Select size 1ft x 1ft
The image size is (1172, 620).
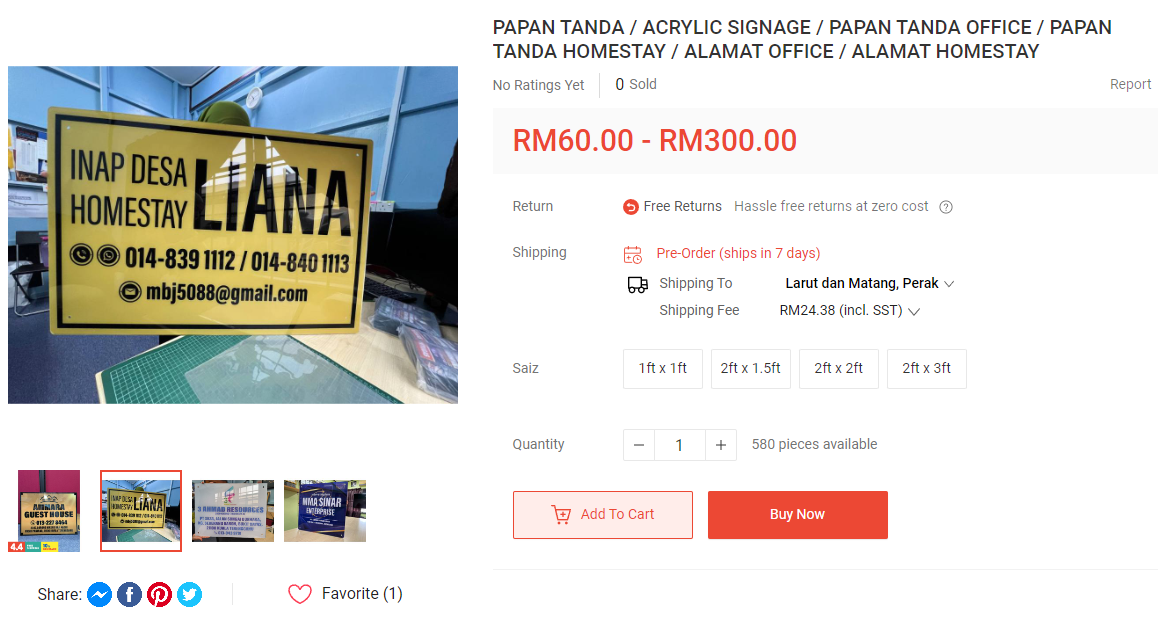[x=663, y=369]
